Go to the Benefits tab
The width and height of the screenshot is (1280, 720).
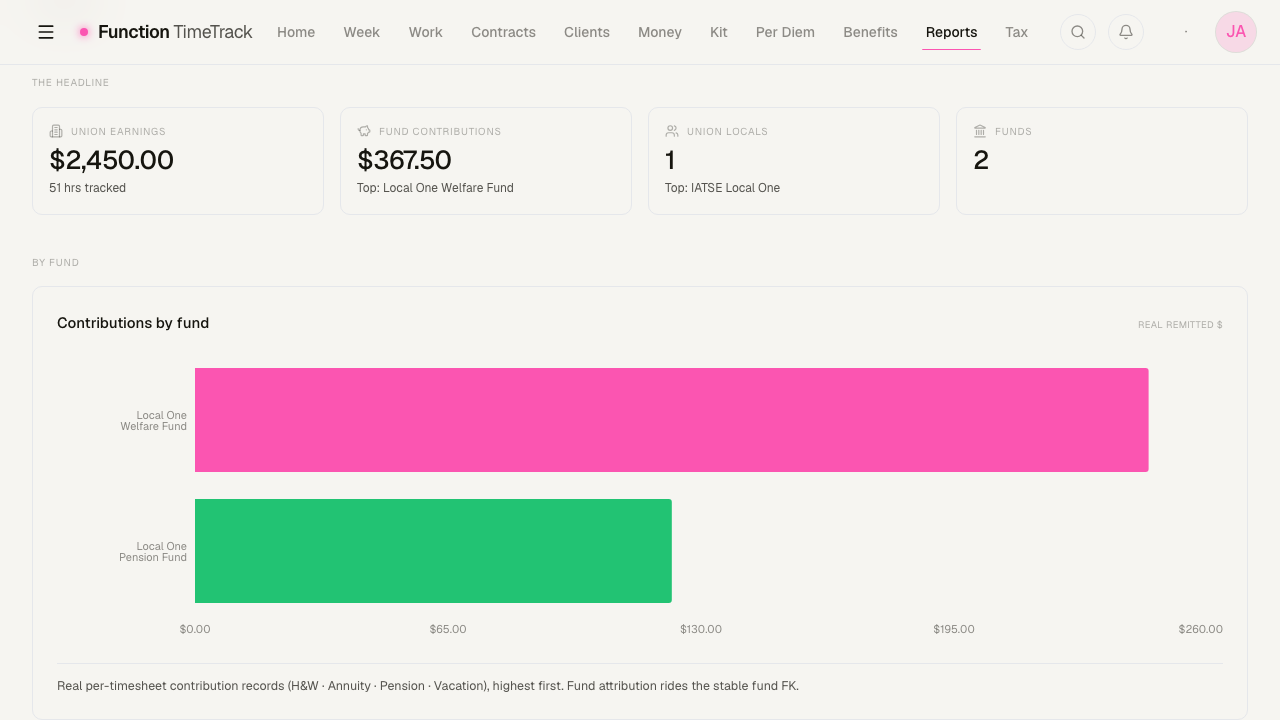(870, 32)
